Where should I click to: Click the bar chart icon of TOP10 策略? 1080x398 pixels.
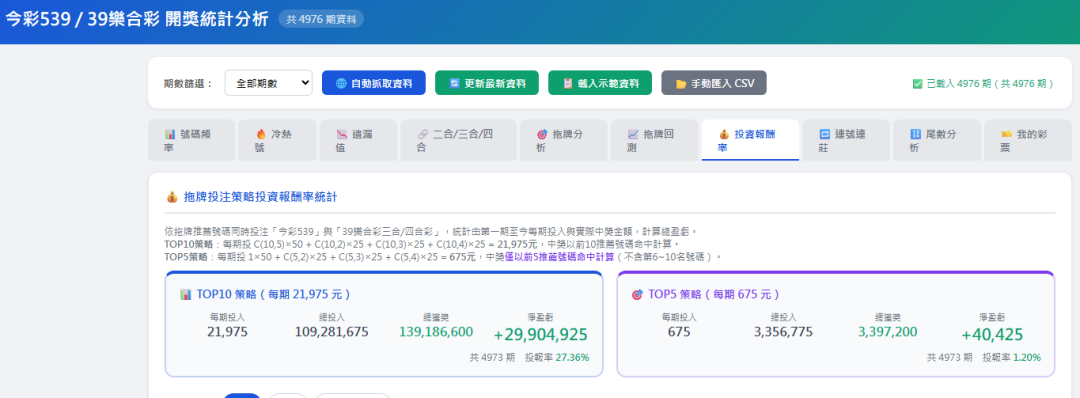click(185, 294)
